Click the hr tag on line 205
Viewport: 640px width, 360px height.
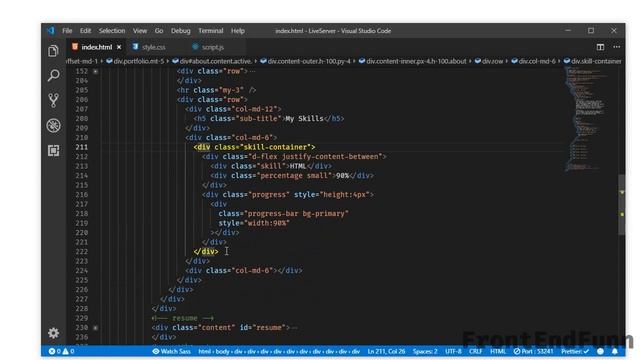(x=216, y=90)
